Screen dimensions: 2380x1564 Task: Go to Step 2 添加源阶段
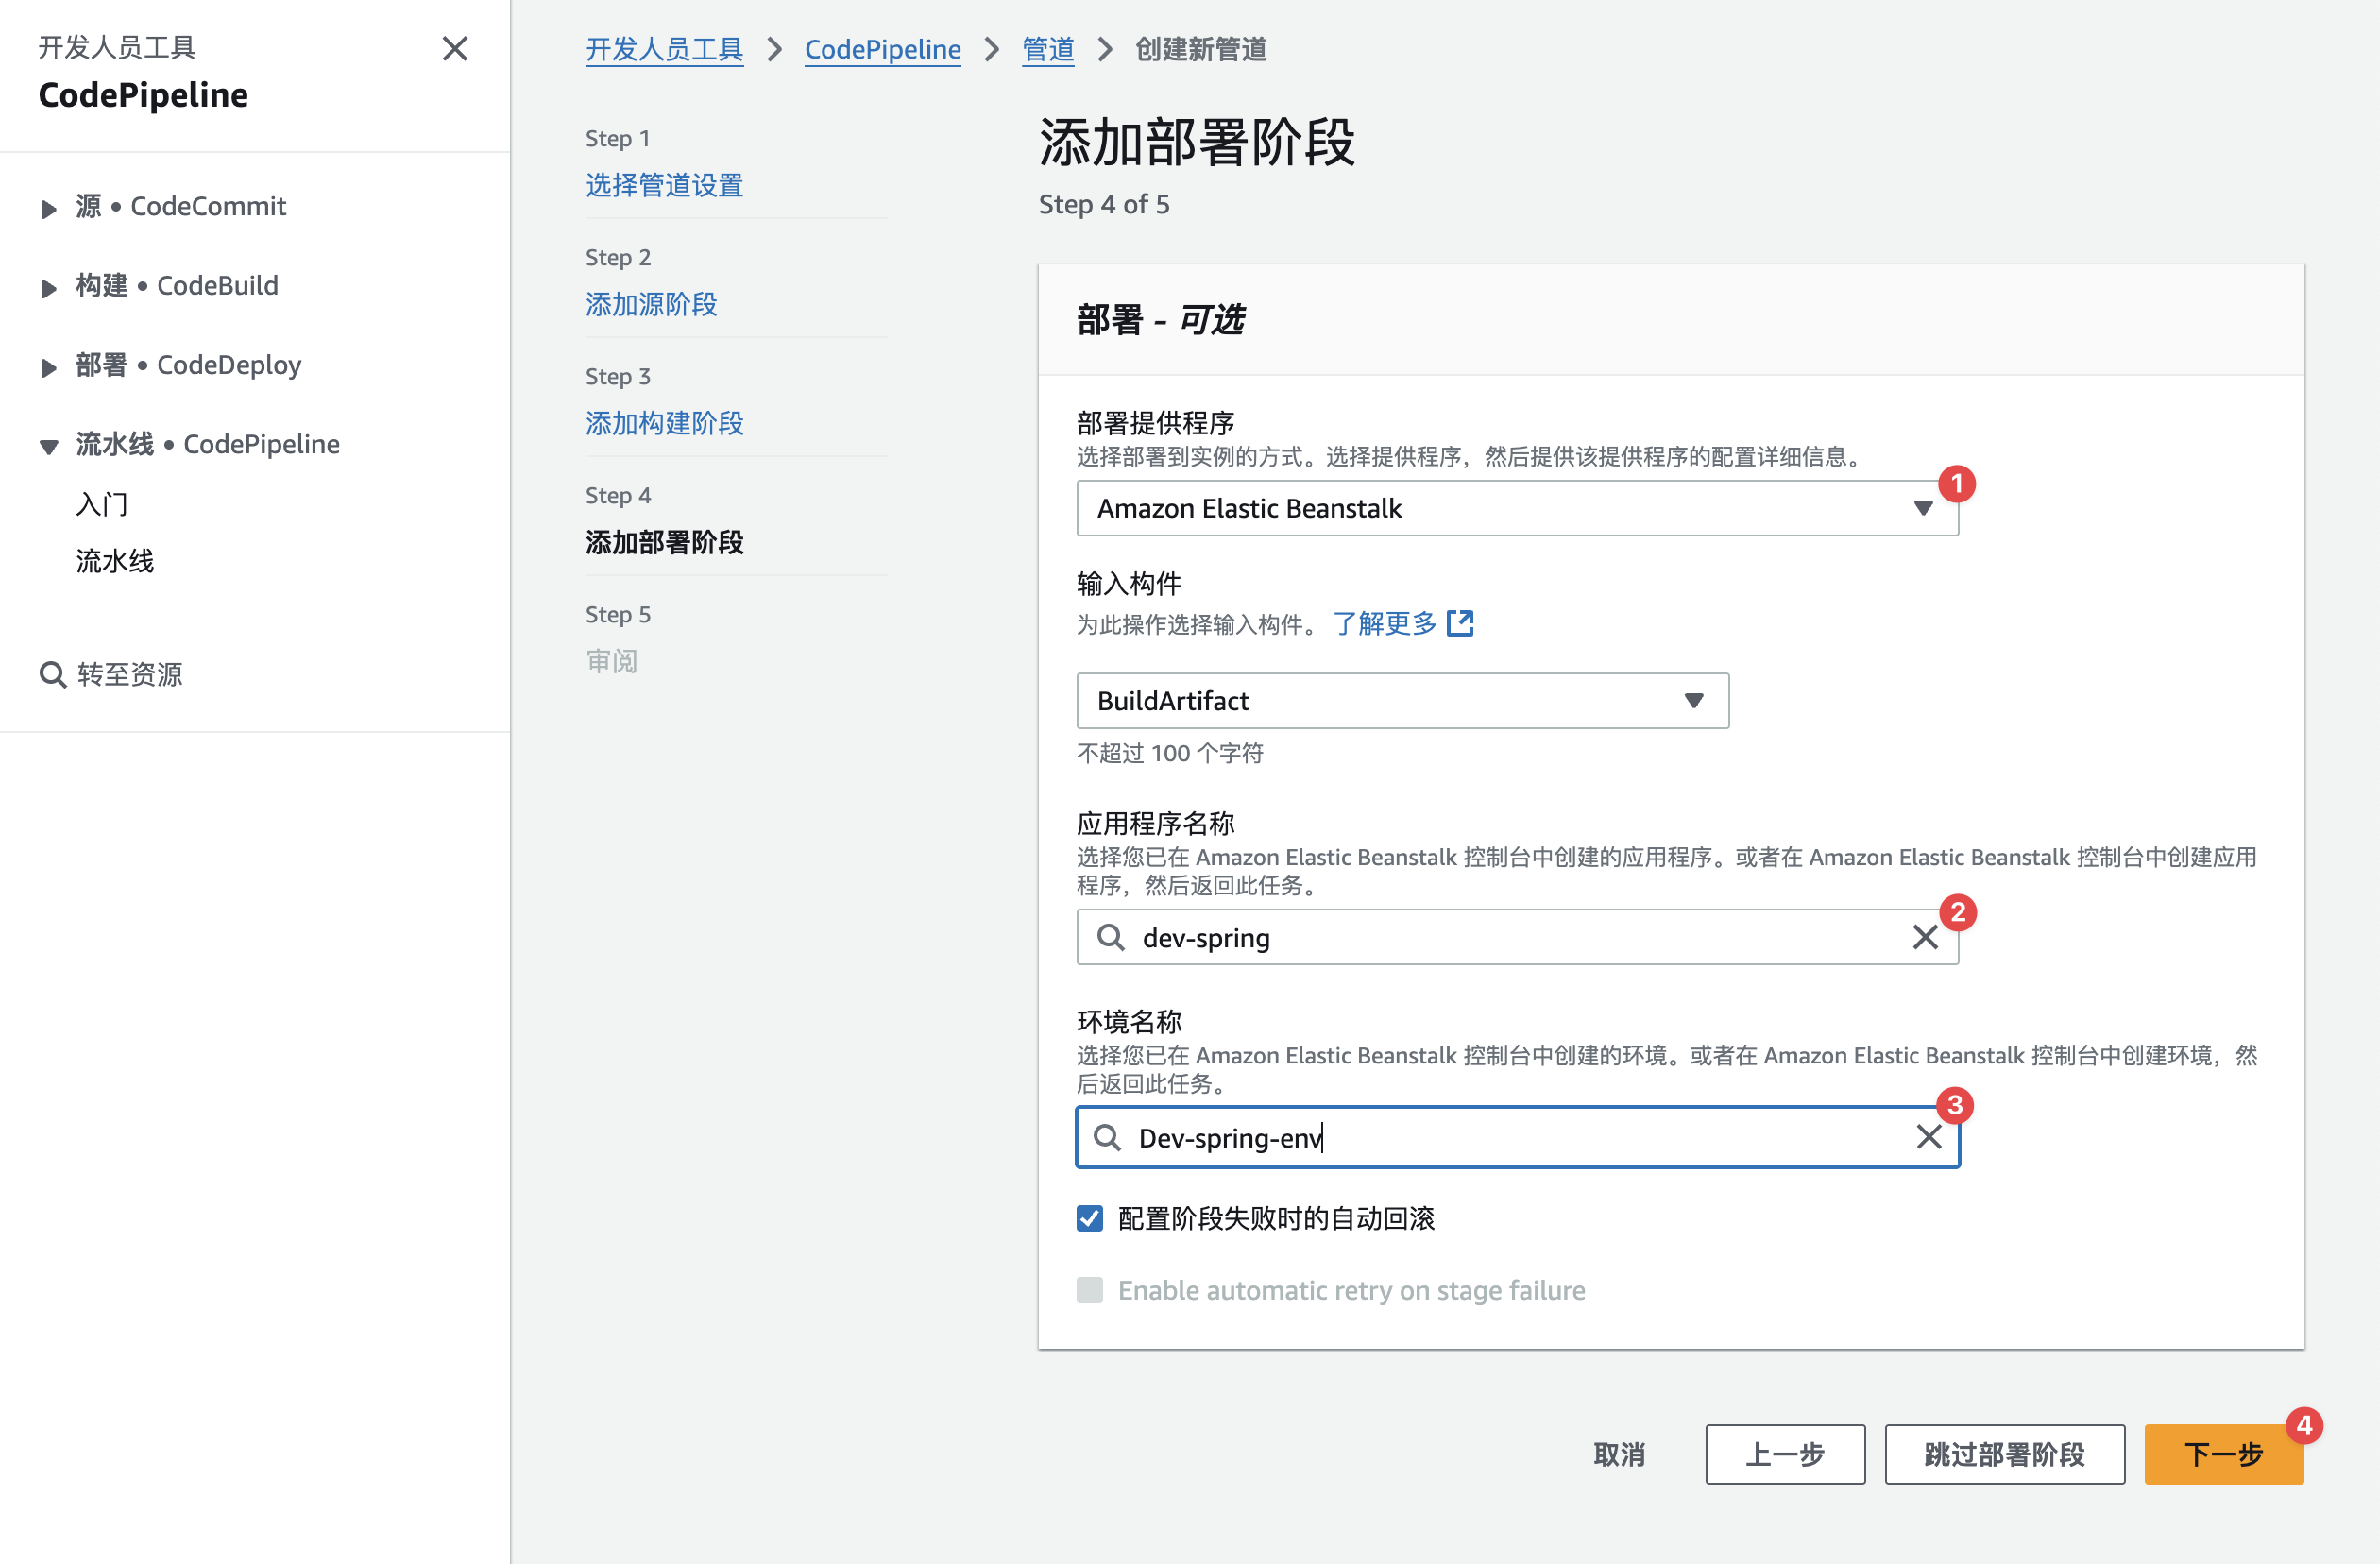(651, 304)
